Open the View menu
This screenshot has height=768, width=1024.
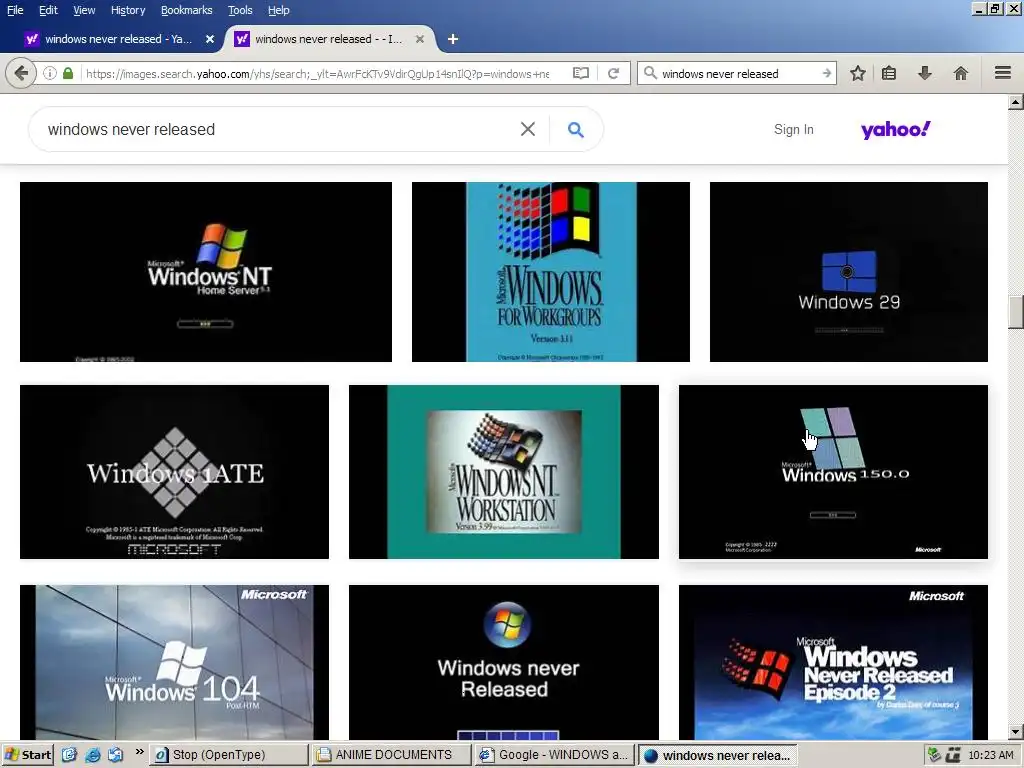(84, 10)
